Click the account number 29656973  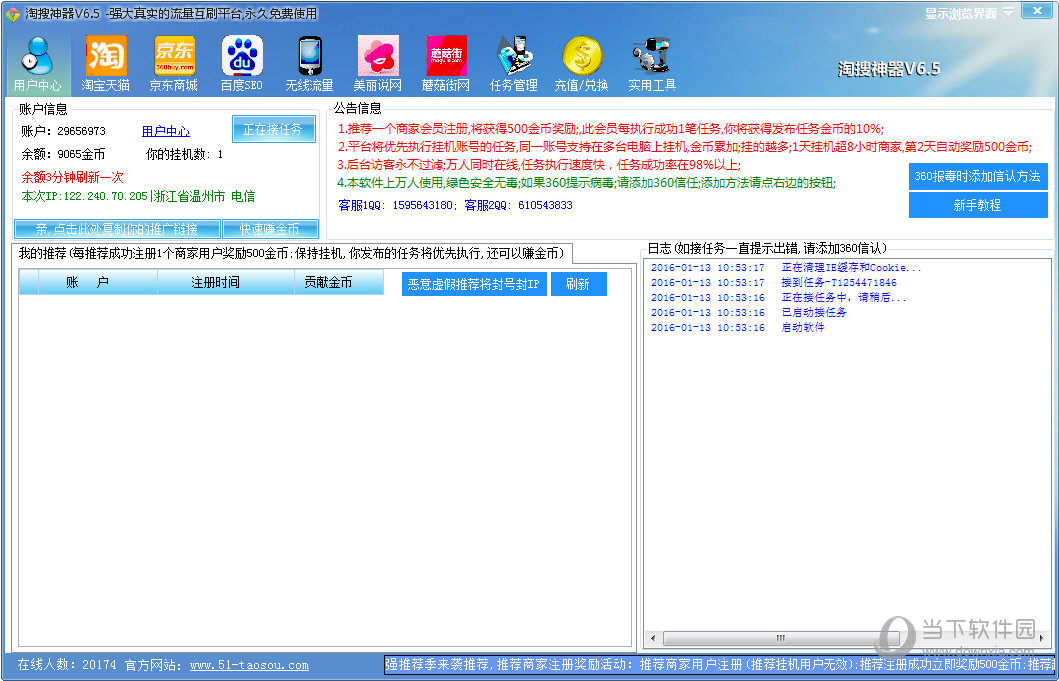81,131
